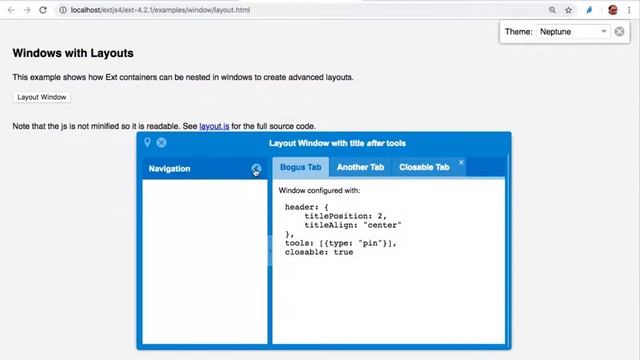The width and height of the screenshot is (640, 360).
Task: Click the Neptune theme input field
Action: 568,31
